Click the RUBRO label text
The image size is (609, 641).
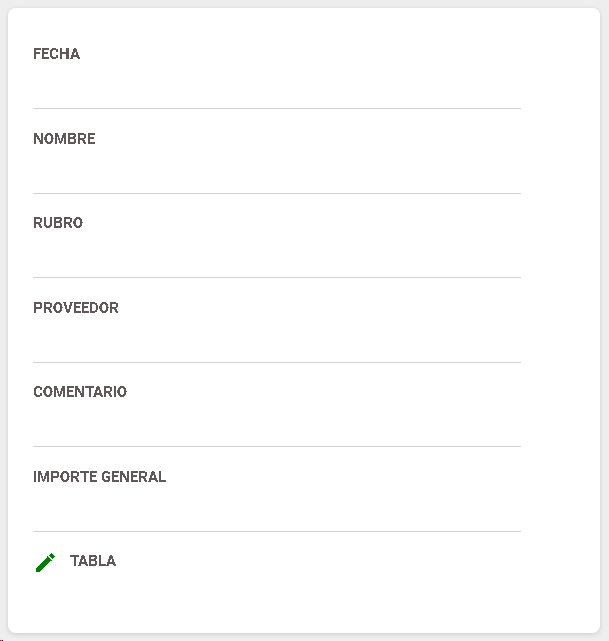tap(58, 223)
